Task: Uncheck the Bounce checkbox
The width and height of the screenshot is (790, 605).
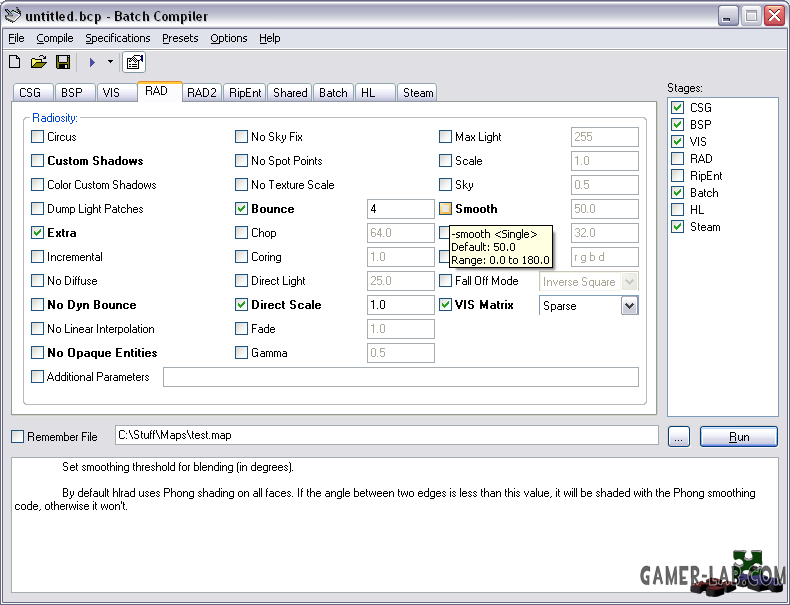Action: click(x=241, y=209)
